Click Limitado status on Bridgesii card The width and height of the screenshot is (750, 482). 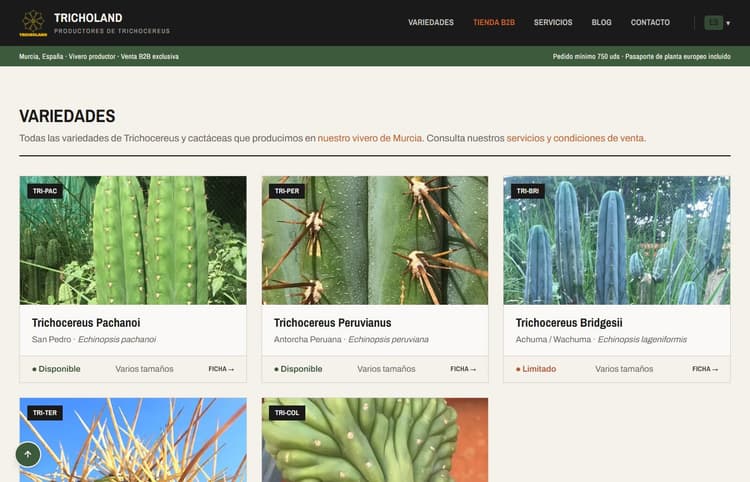click(x=536, y=369)
